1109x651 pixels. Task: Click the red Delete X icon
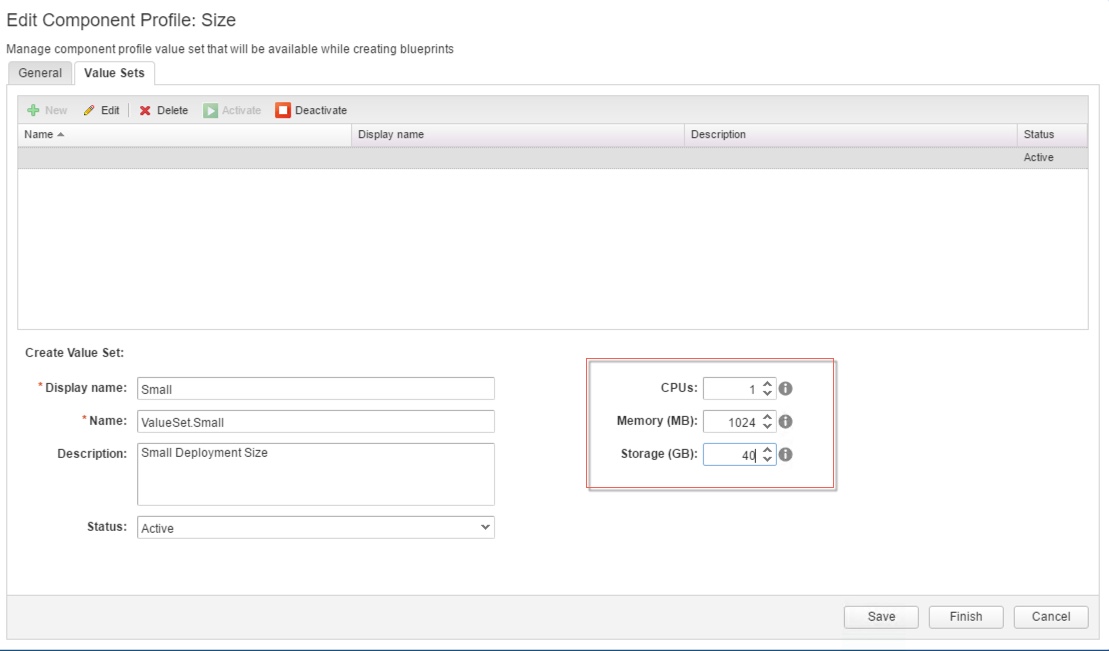tap(145, 110)
